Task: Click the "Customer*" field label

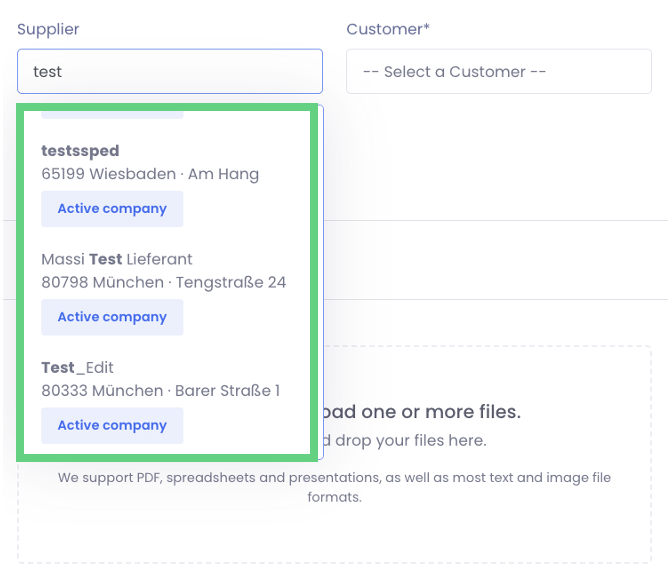Action: 388,29
